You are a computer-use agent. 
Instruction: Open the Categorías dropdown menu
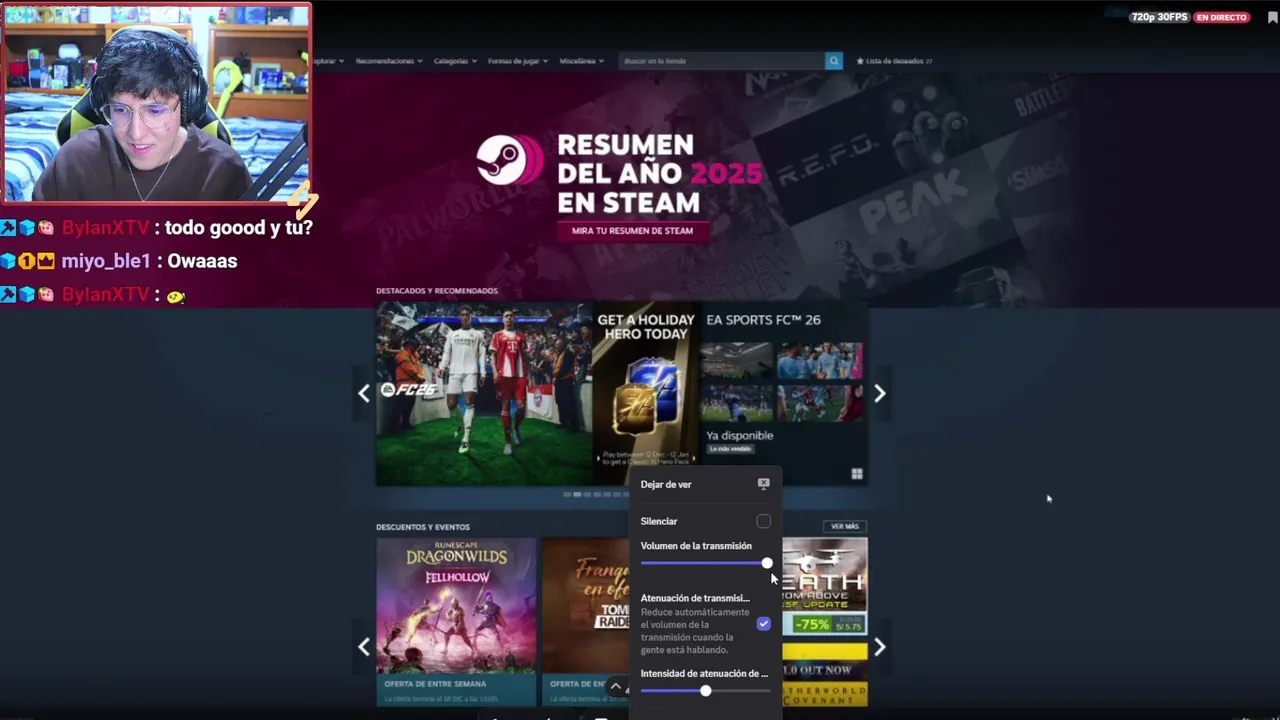pos(455,61)
